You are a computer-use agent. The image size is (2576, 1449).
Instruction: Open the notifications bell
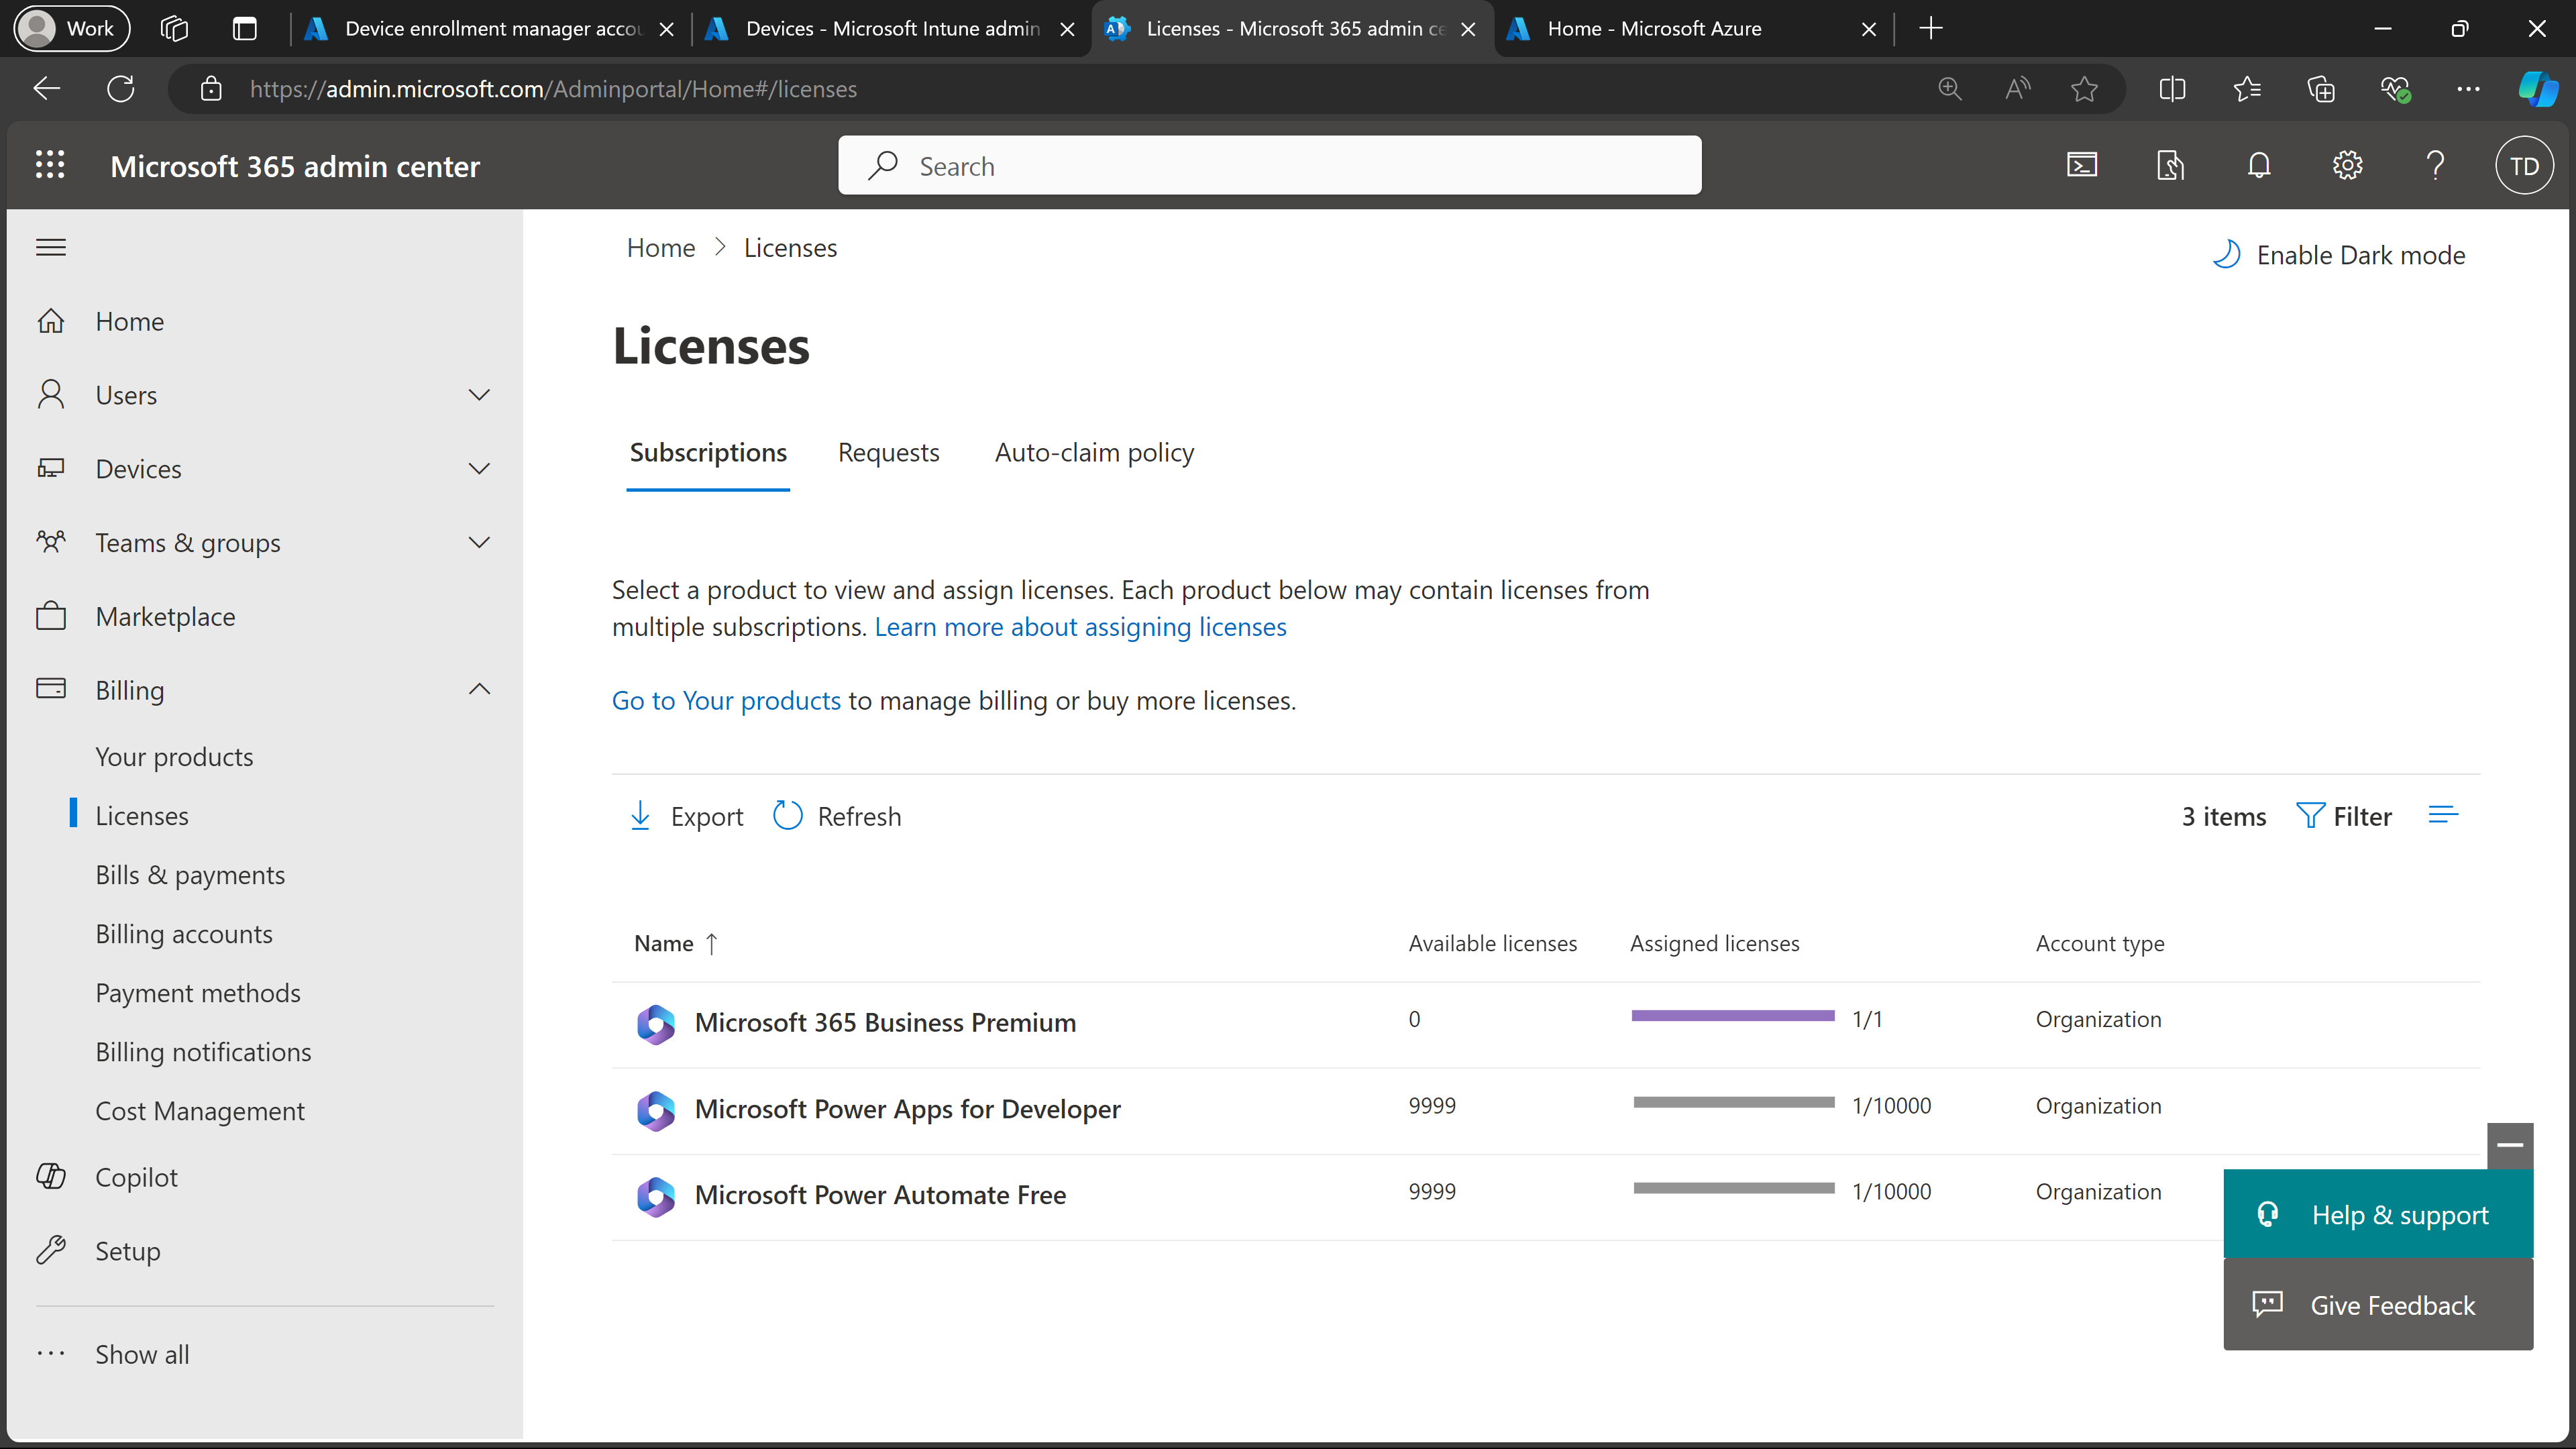(2259, 165)
